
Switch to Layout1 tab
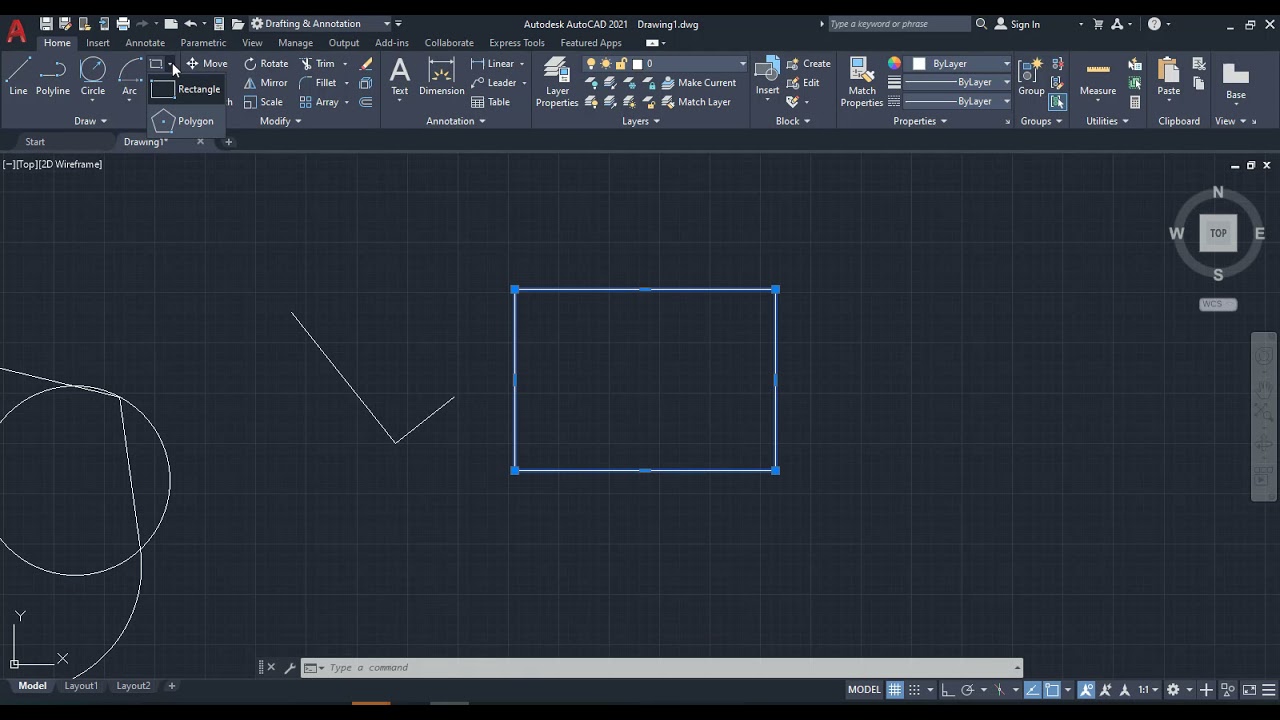(x=81, y=686)
